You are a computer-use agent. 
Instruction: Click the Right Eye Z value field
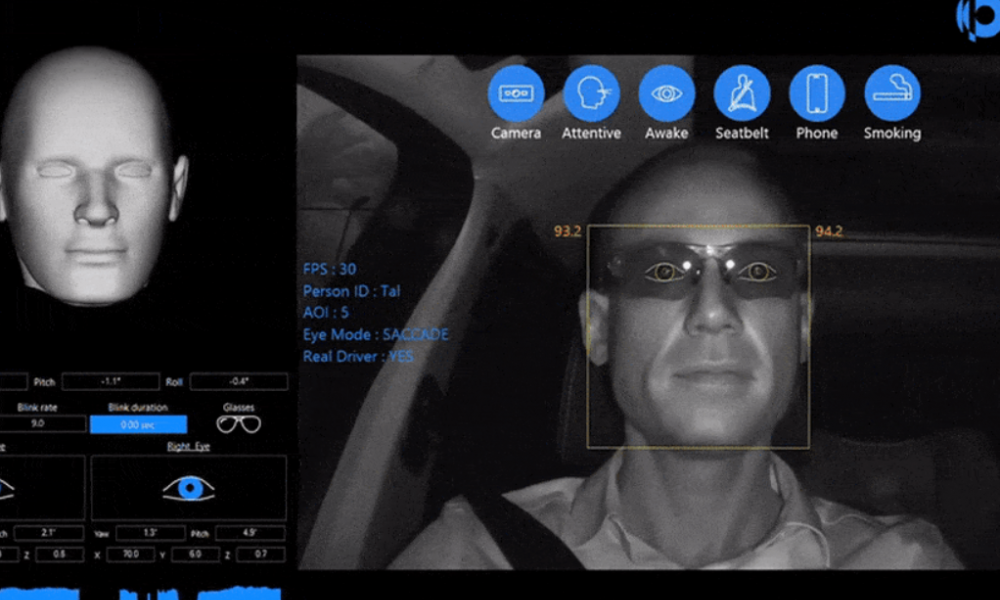(261, 555)
